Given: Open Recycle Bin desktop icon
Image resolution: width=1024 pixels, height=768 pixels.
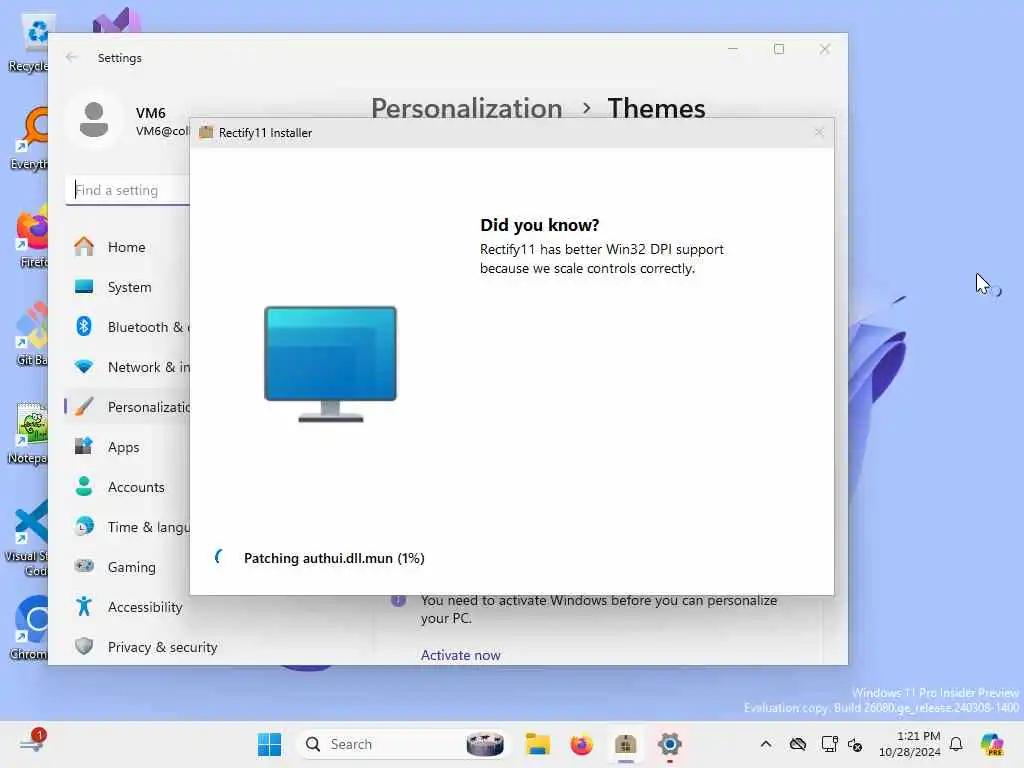Looking at the screenshot, I should click(28, 42).
